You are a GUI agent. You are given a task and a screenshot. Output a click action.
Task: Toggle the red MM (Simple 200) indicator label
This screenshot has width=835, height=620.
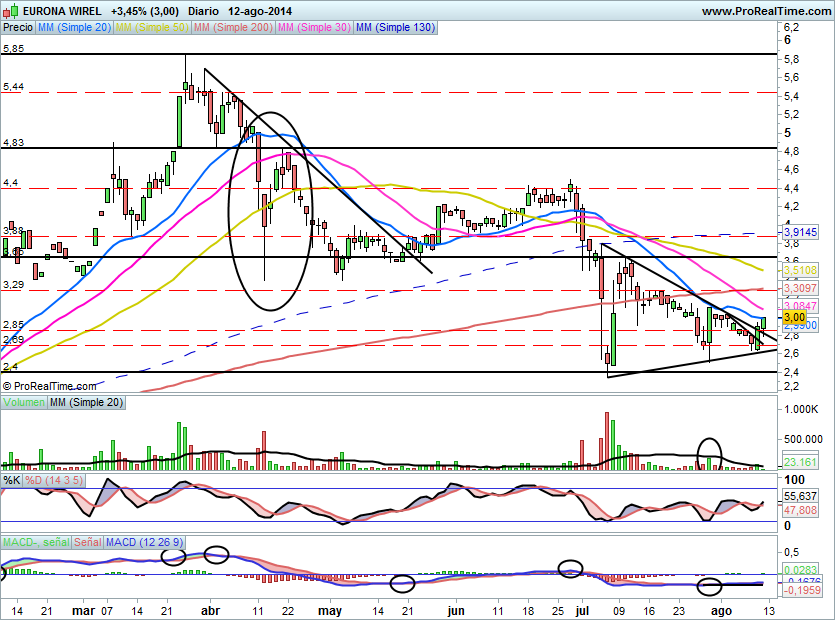tap(232, 28)
